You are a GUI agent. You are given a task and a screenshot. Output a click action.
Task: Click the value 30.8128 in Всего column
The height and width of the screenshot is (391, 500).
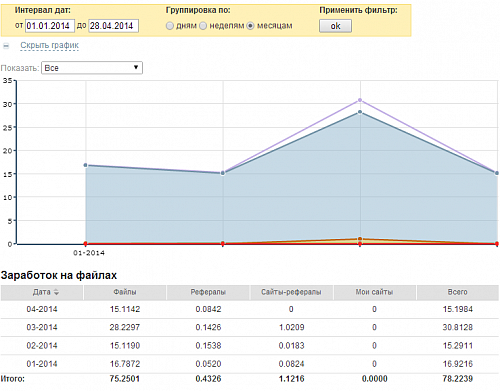click(458, 327)
